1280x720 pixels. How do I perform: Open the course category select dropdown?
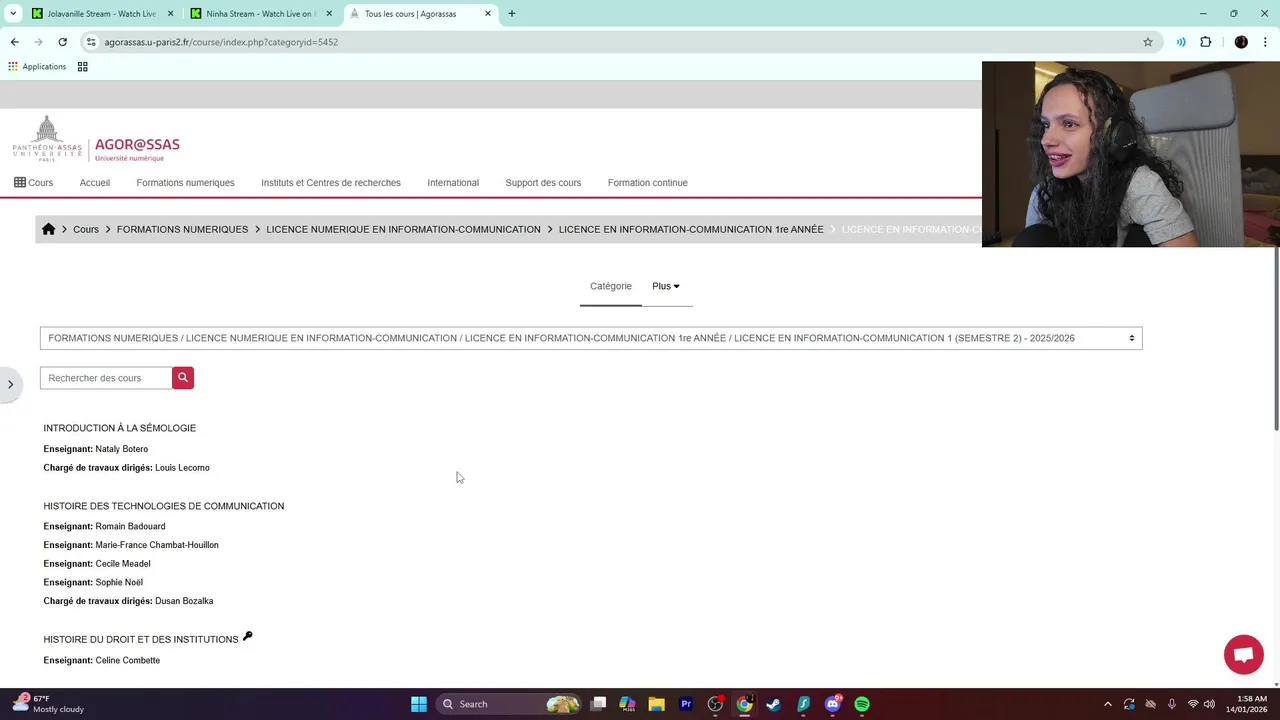pyautogui.click(x=591, y=338)
